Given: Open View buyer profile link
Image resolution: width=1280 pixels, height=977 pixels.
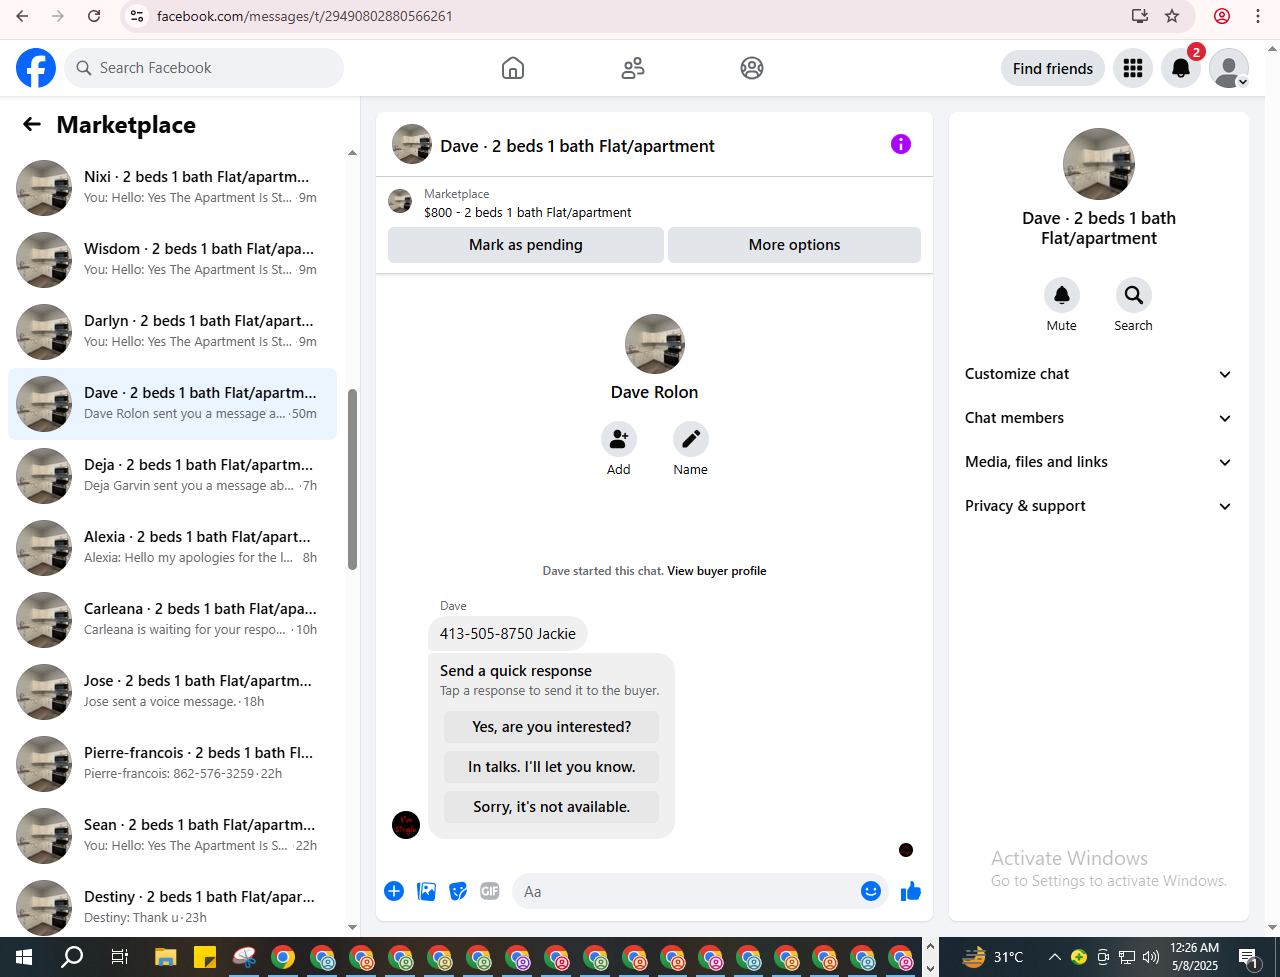Looking at the screenshot, I should (717, 571).
